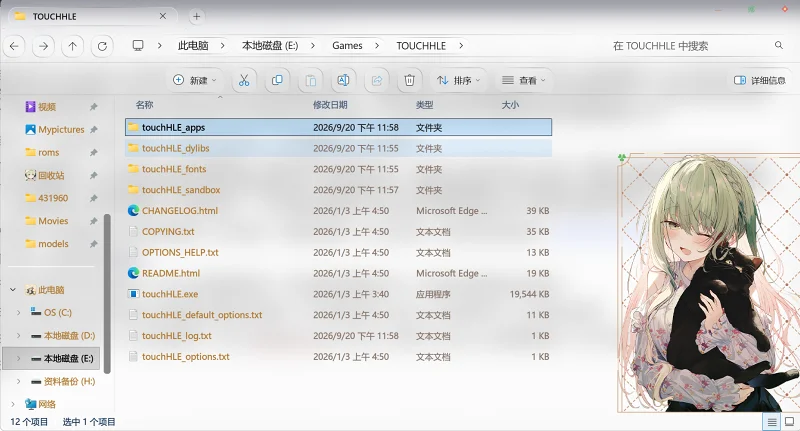This screenshot has width=800, height=431.
Task: Click the Share icon in toolbar
Action: 377,80
